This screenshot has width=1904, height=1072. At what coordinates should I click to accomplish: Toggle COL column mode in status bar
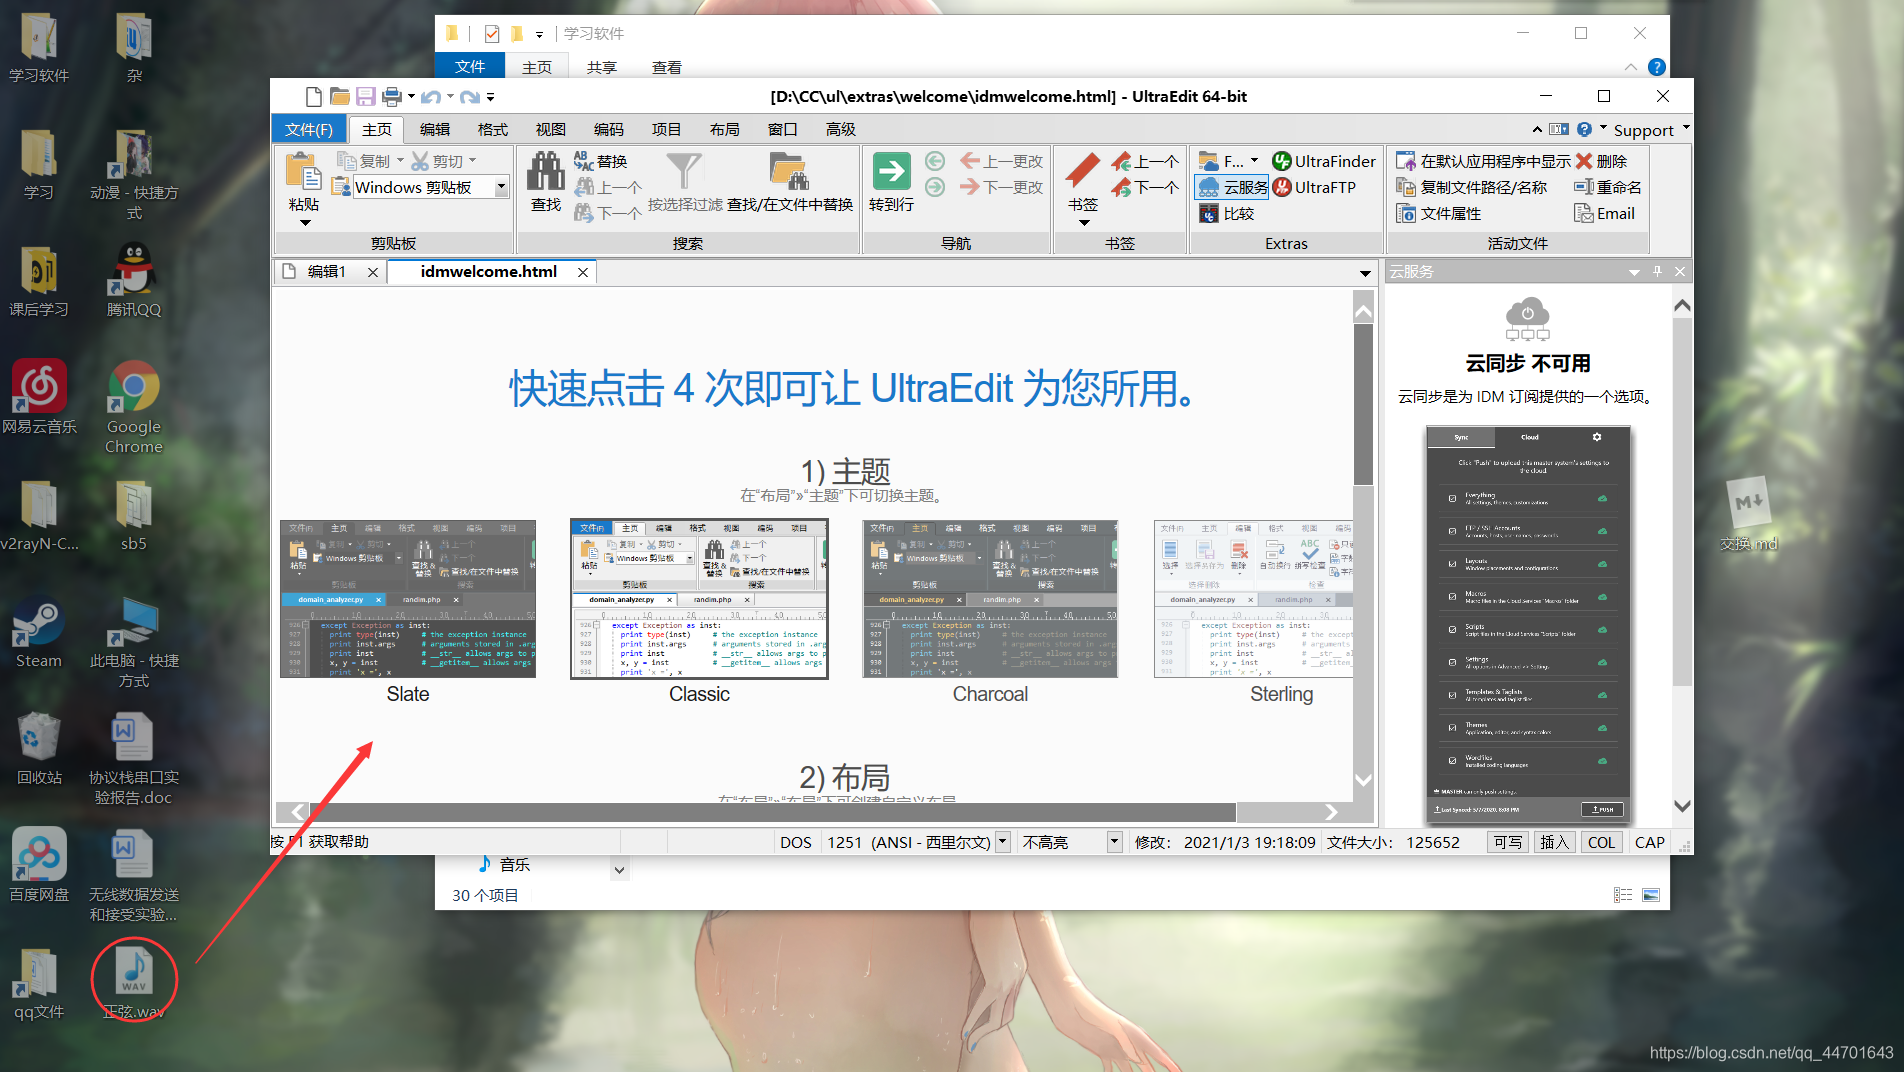click(x=1602, y=842)
